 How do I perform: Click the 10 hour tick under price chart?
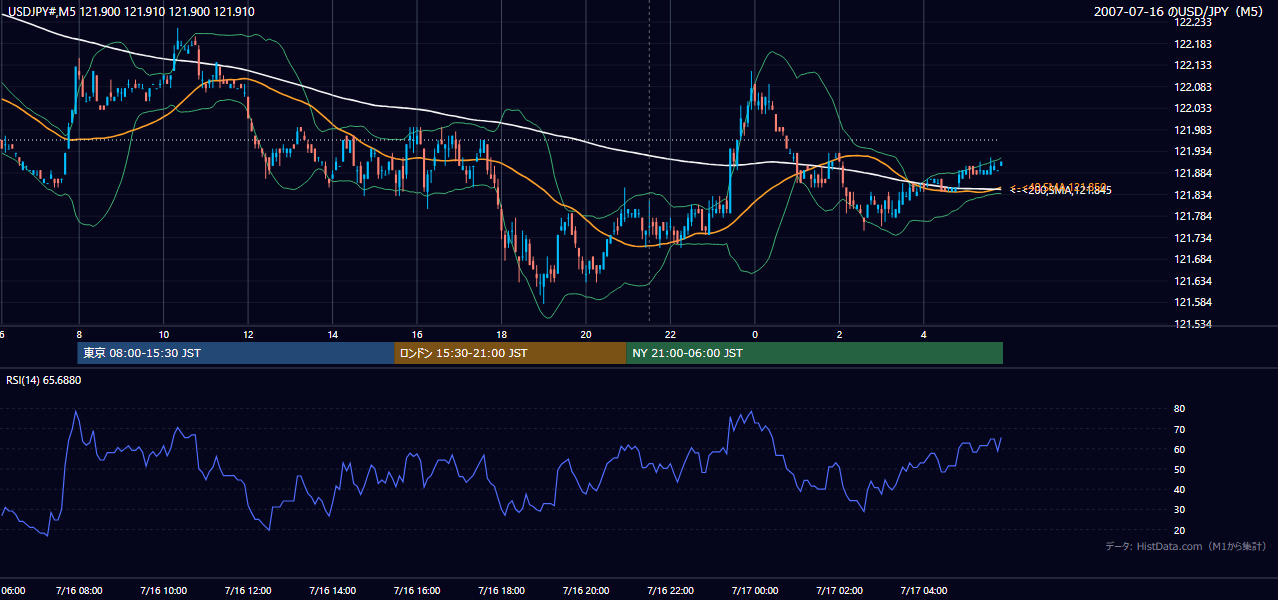pos(163,334)
